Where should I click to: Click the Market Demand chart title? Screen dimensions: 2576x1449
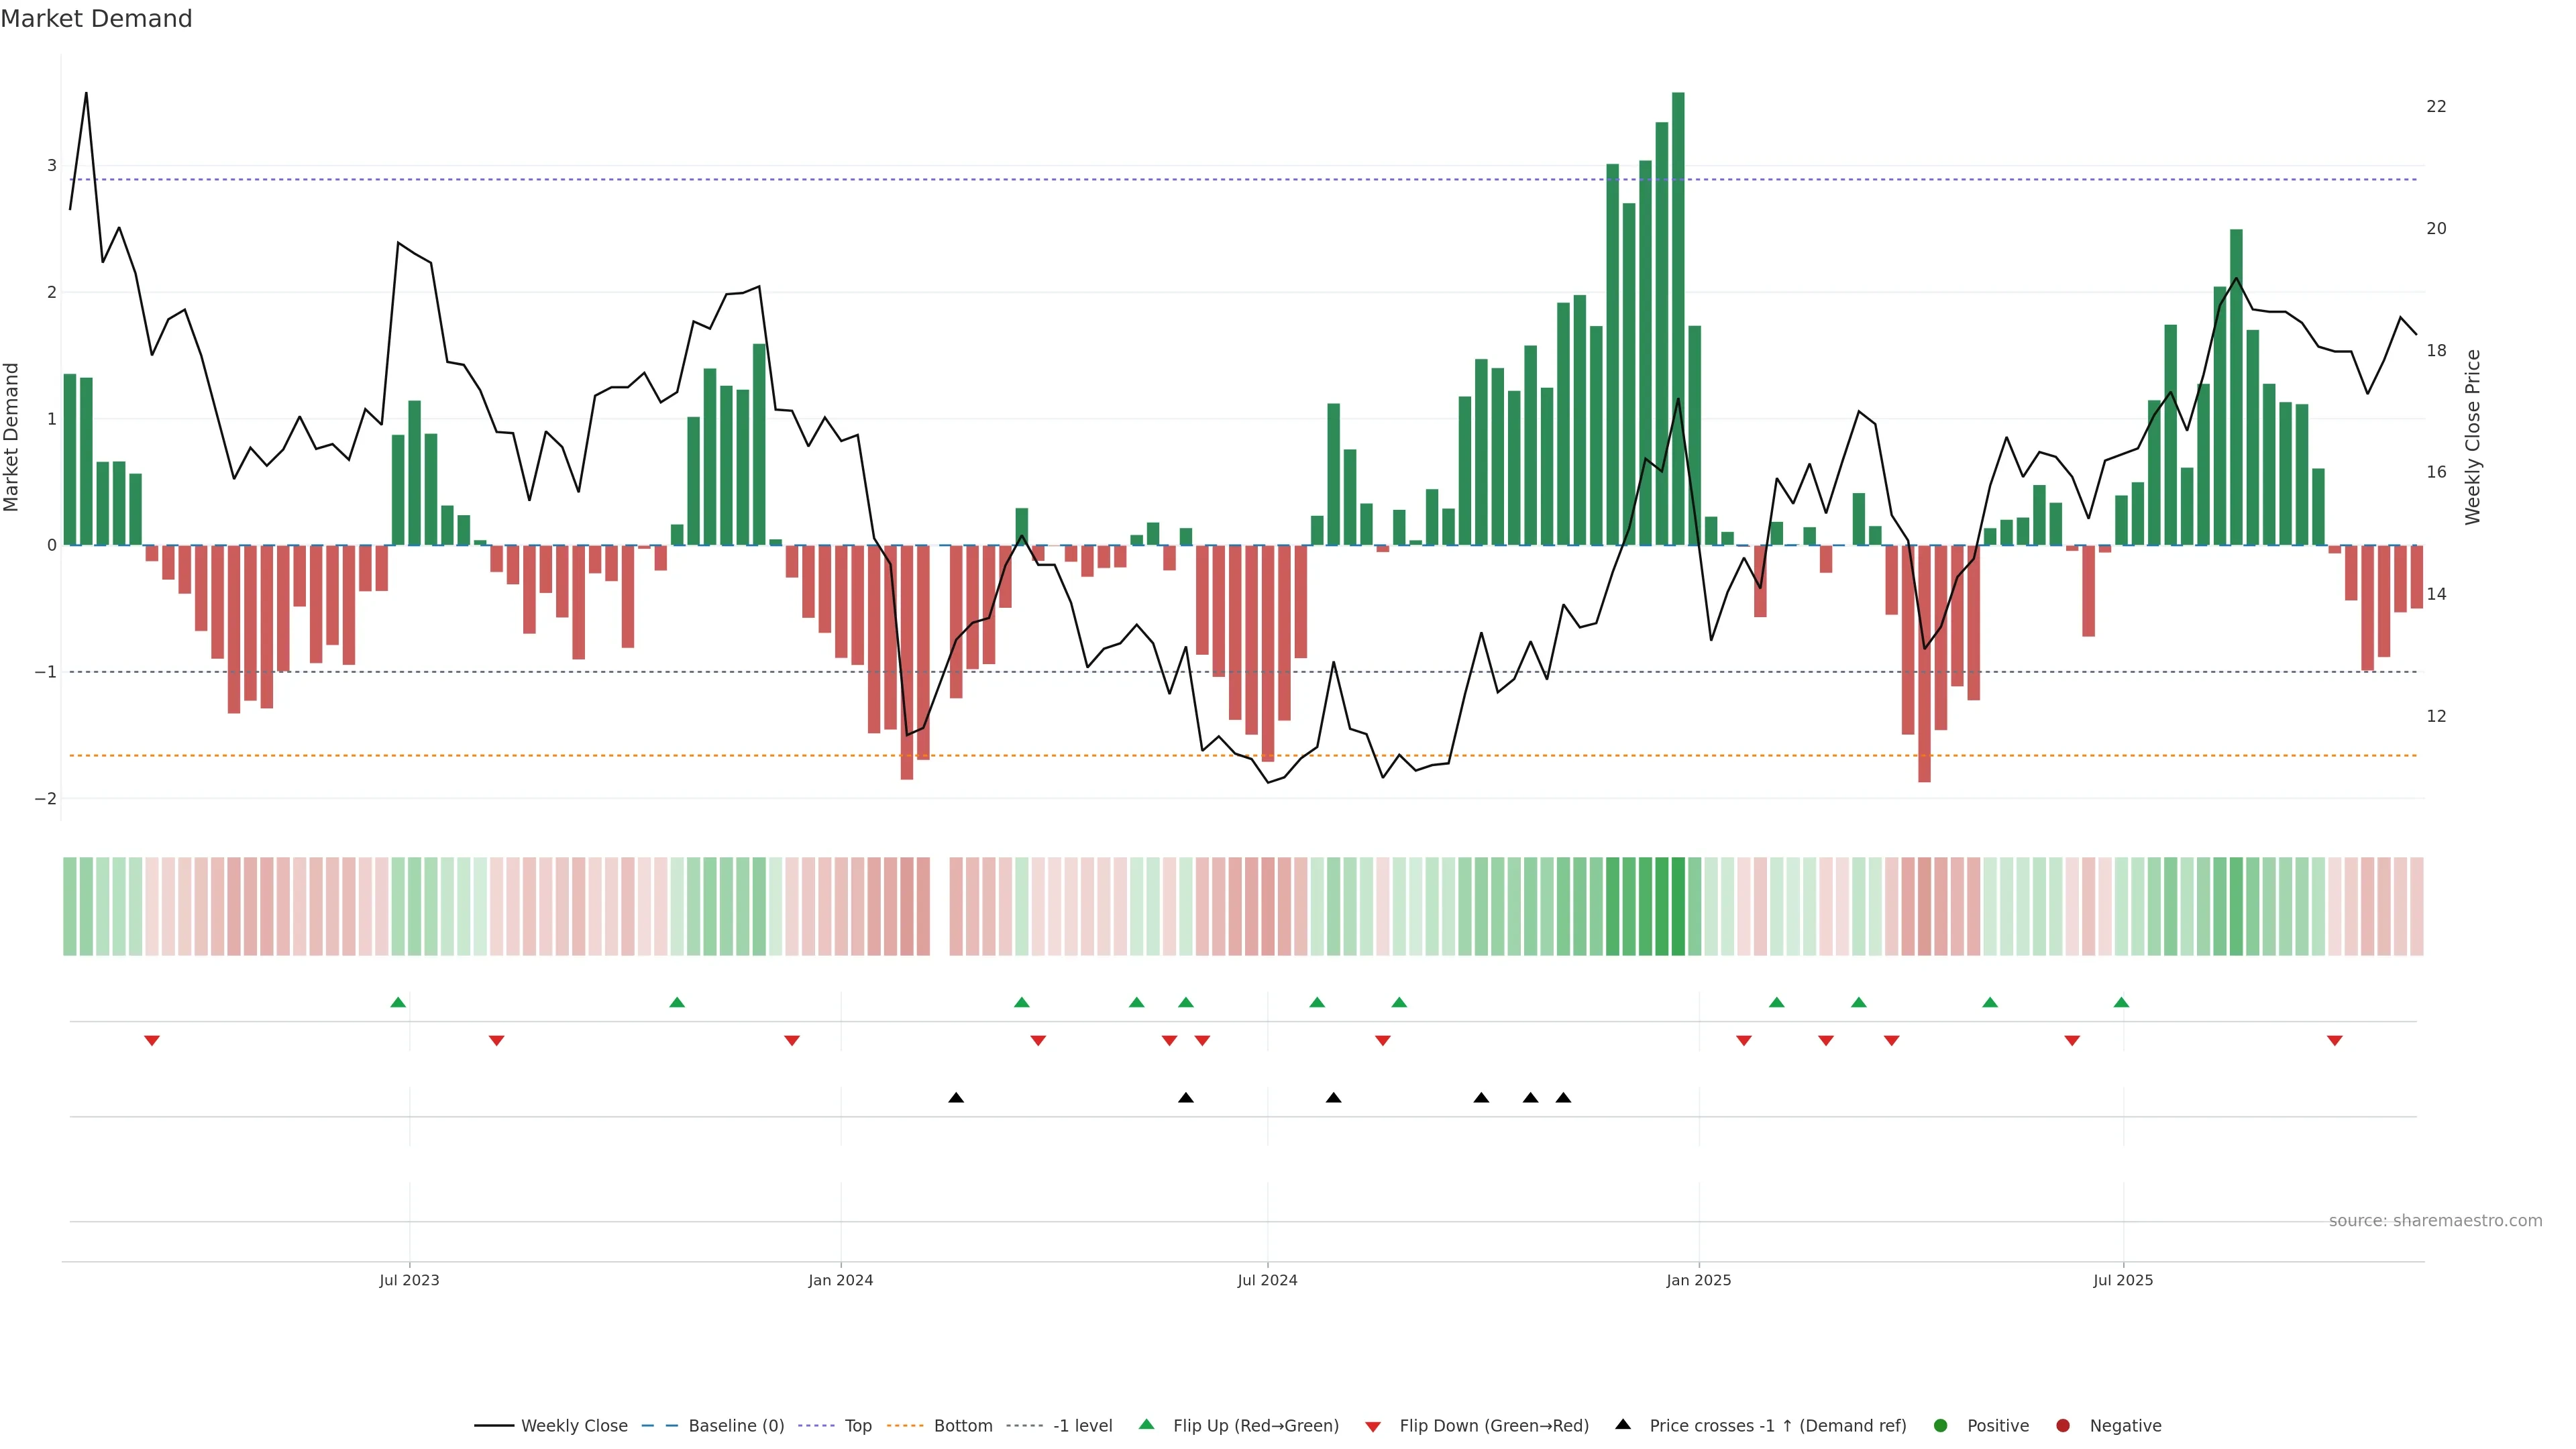pos(96,19)
